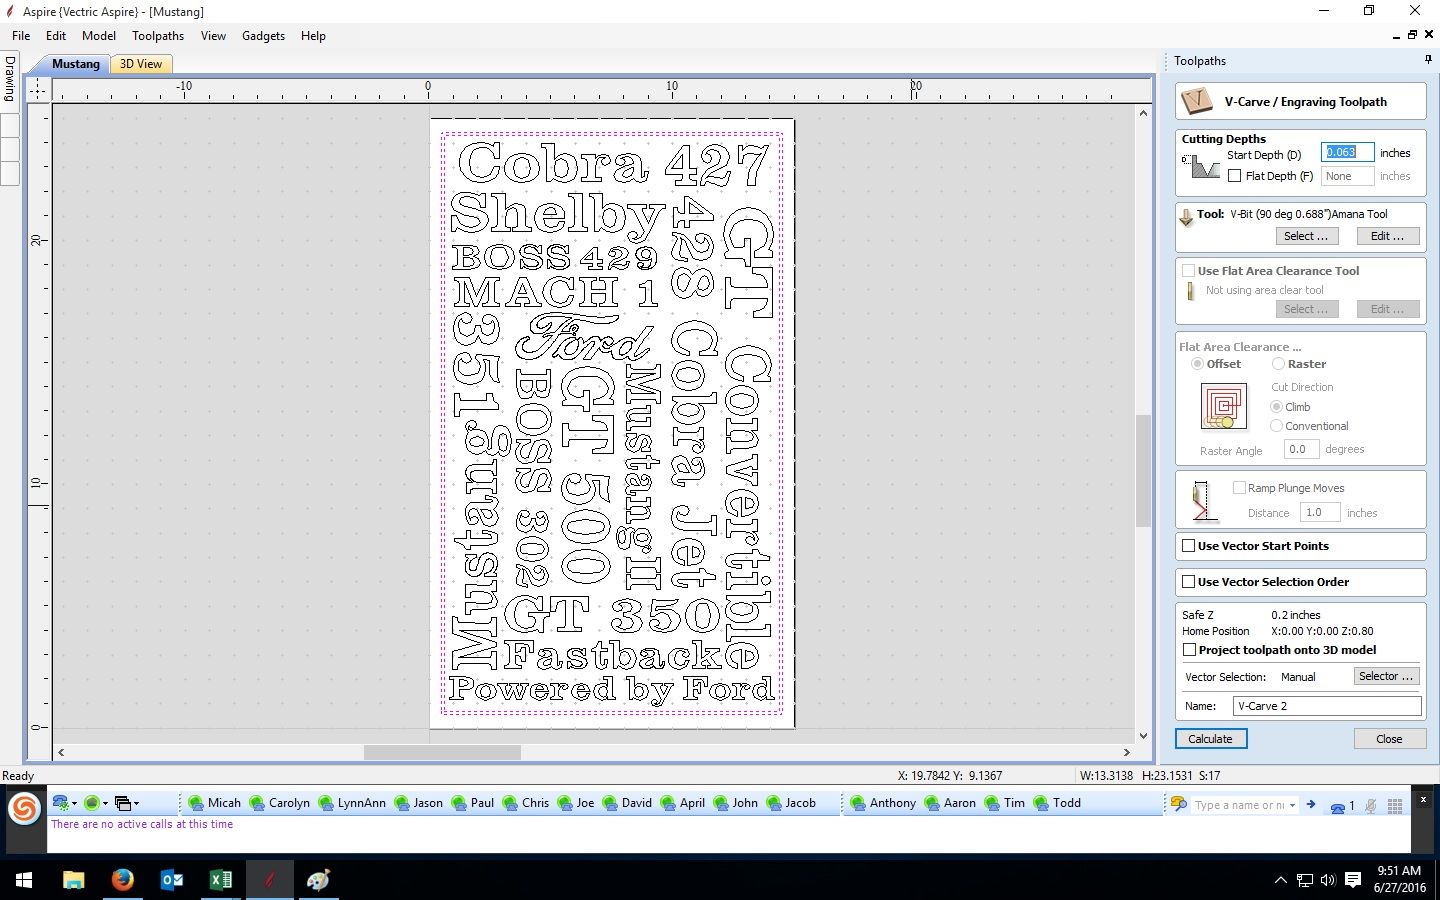Click the ruler origin corner icon
Screen dimensions: 1440x900
(37, 90)
